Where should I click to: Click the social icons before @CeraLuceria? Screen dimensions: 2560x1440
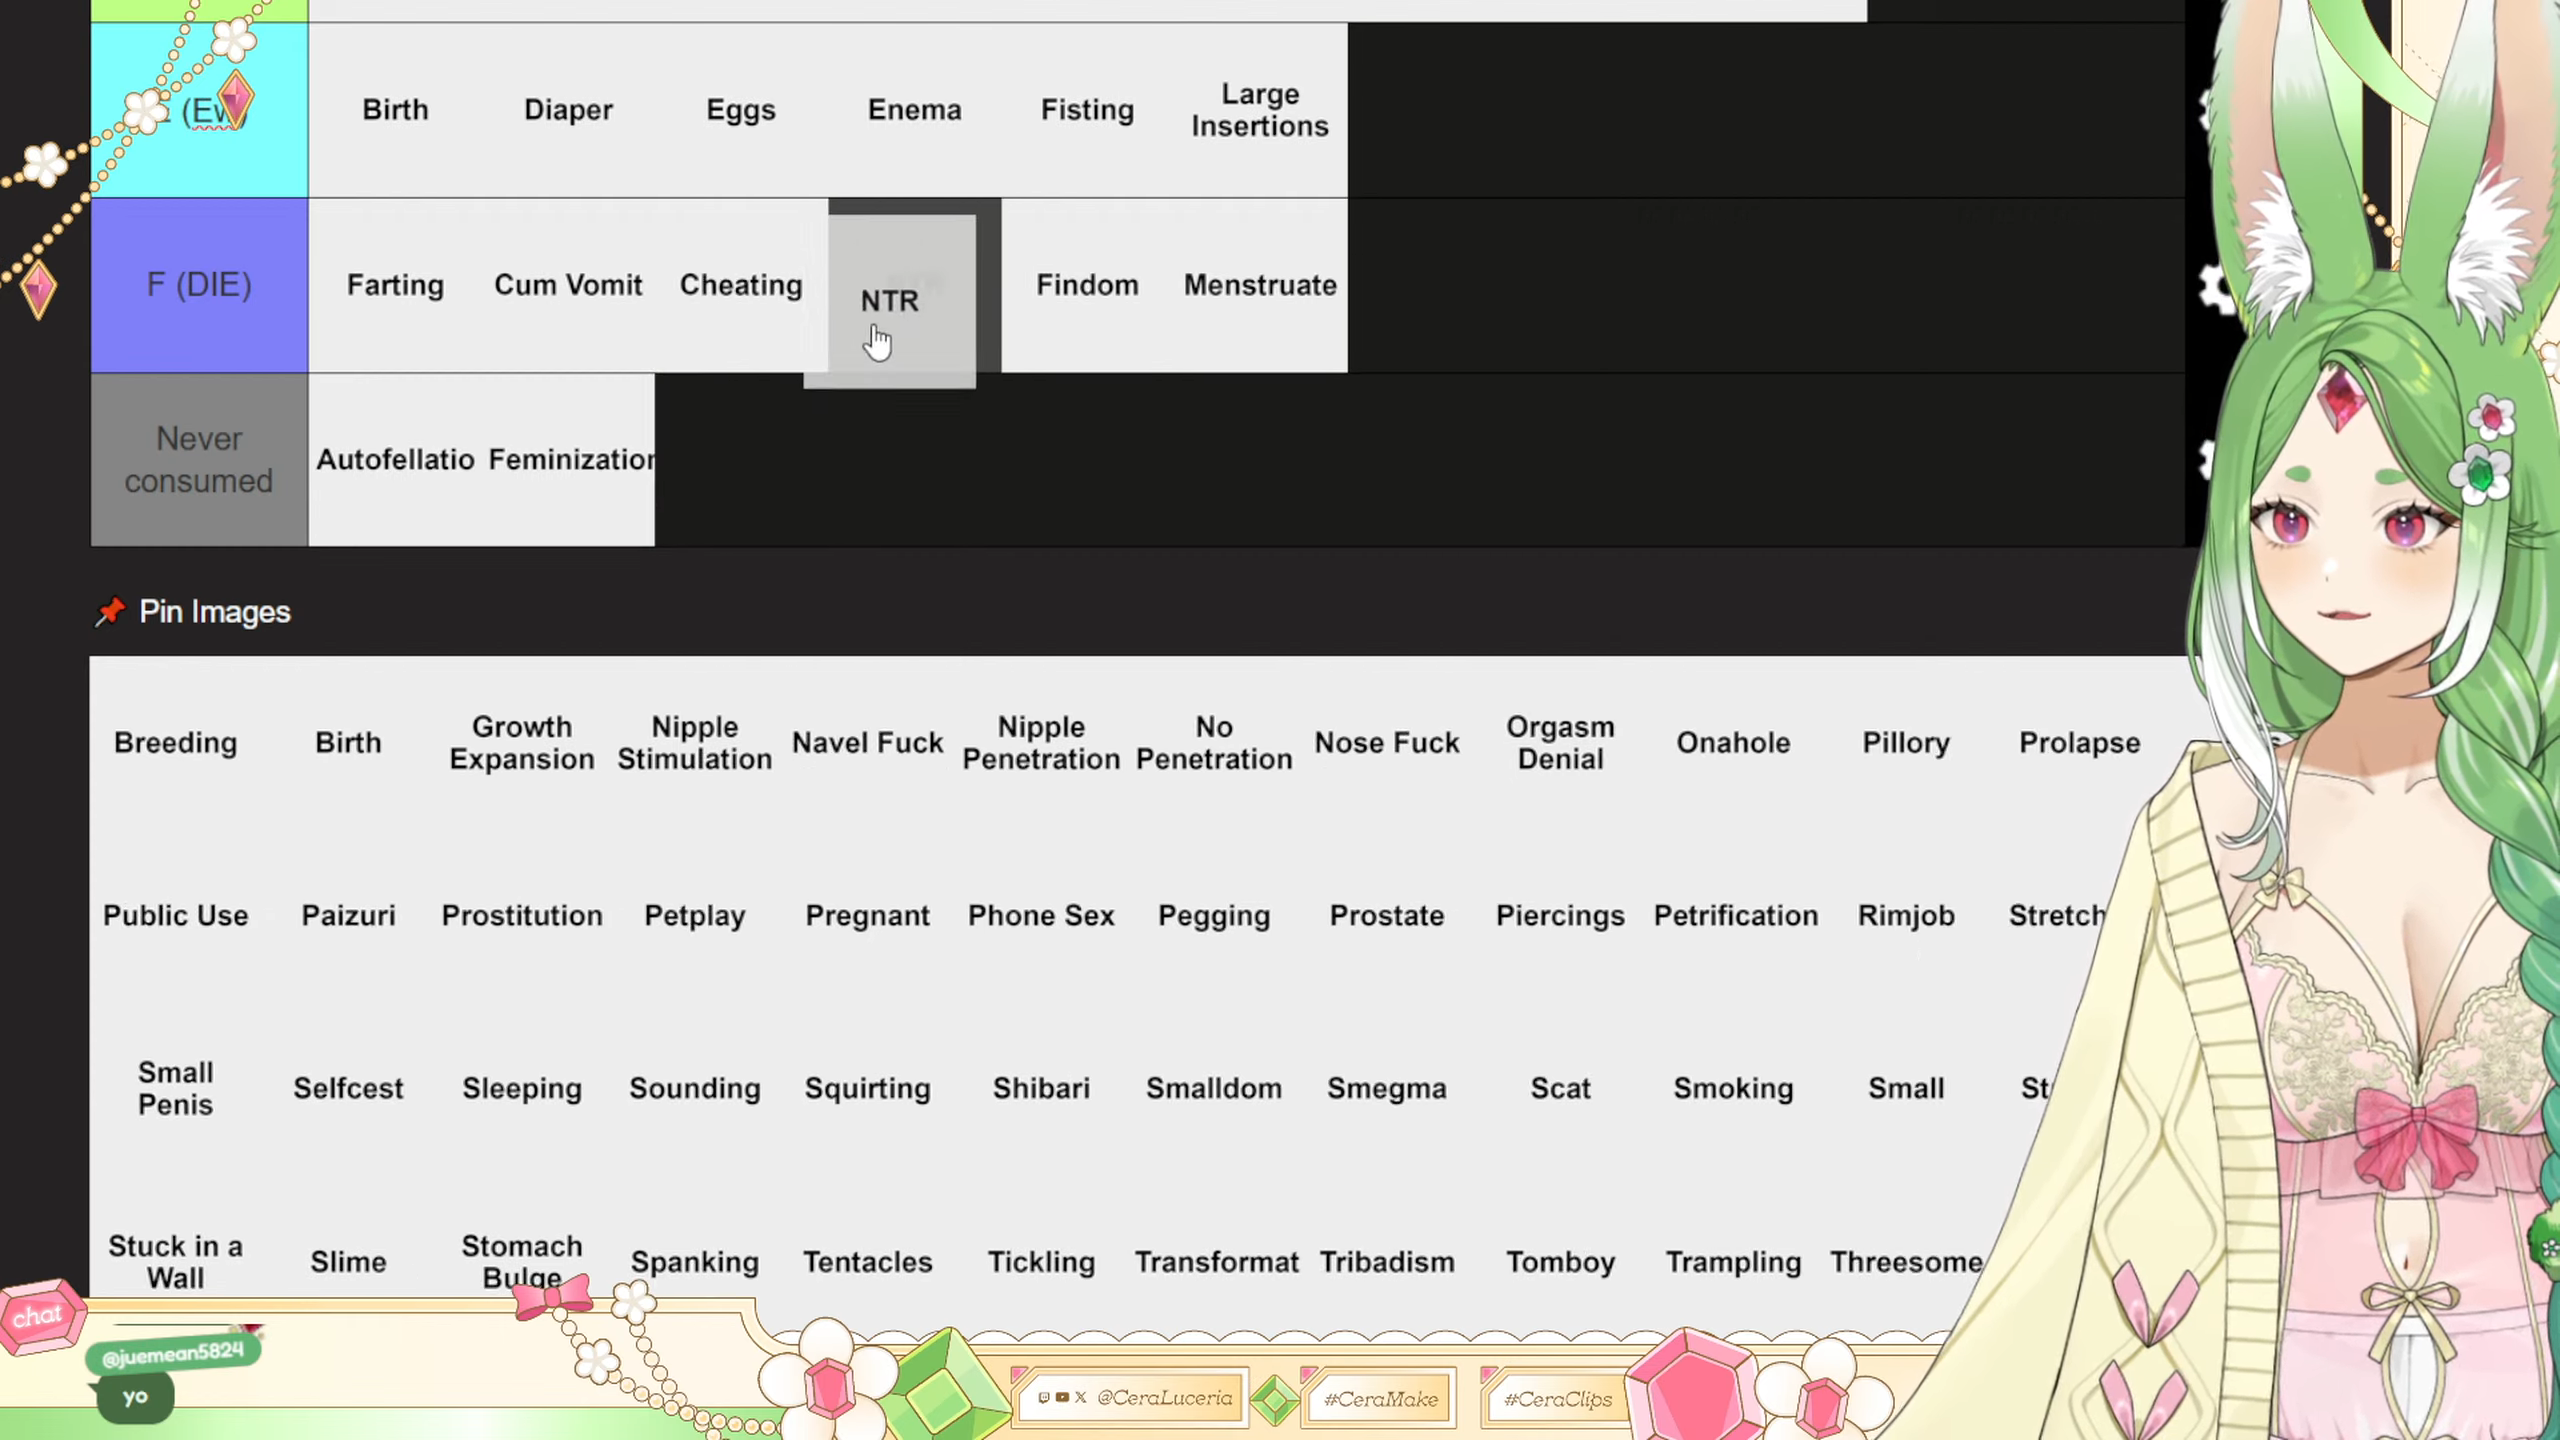(1061, 1398)
